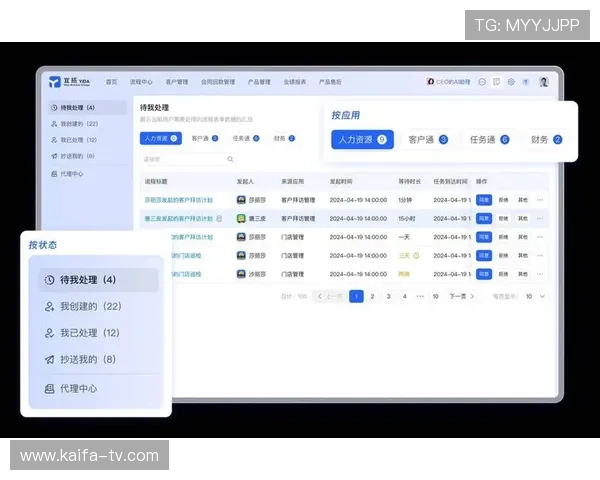Viewport: 600px width, 480px height.
Task: Open more options in the 15小时 row
Action: pos(540,219)
